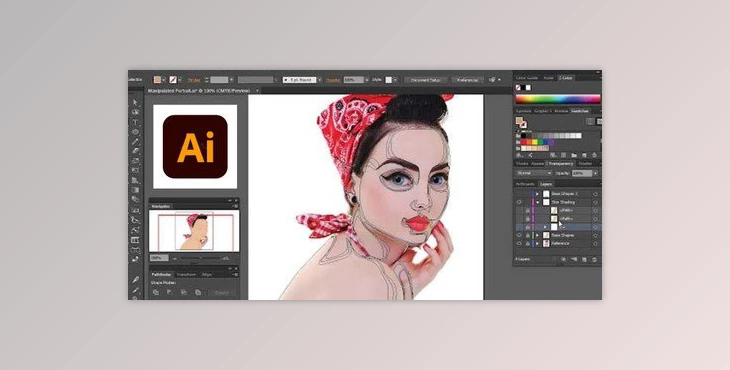
Task: Click arrange documents icon in control bar
Action: point(494,80)
